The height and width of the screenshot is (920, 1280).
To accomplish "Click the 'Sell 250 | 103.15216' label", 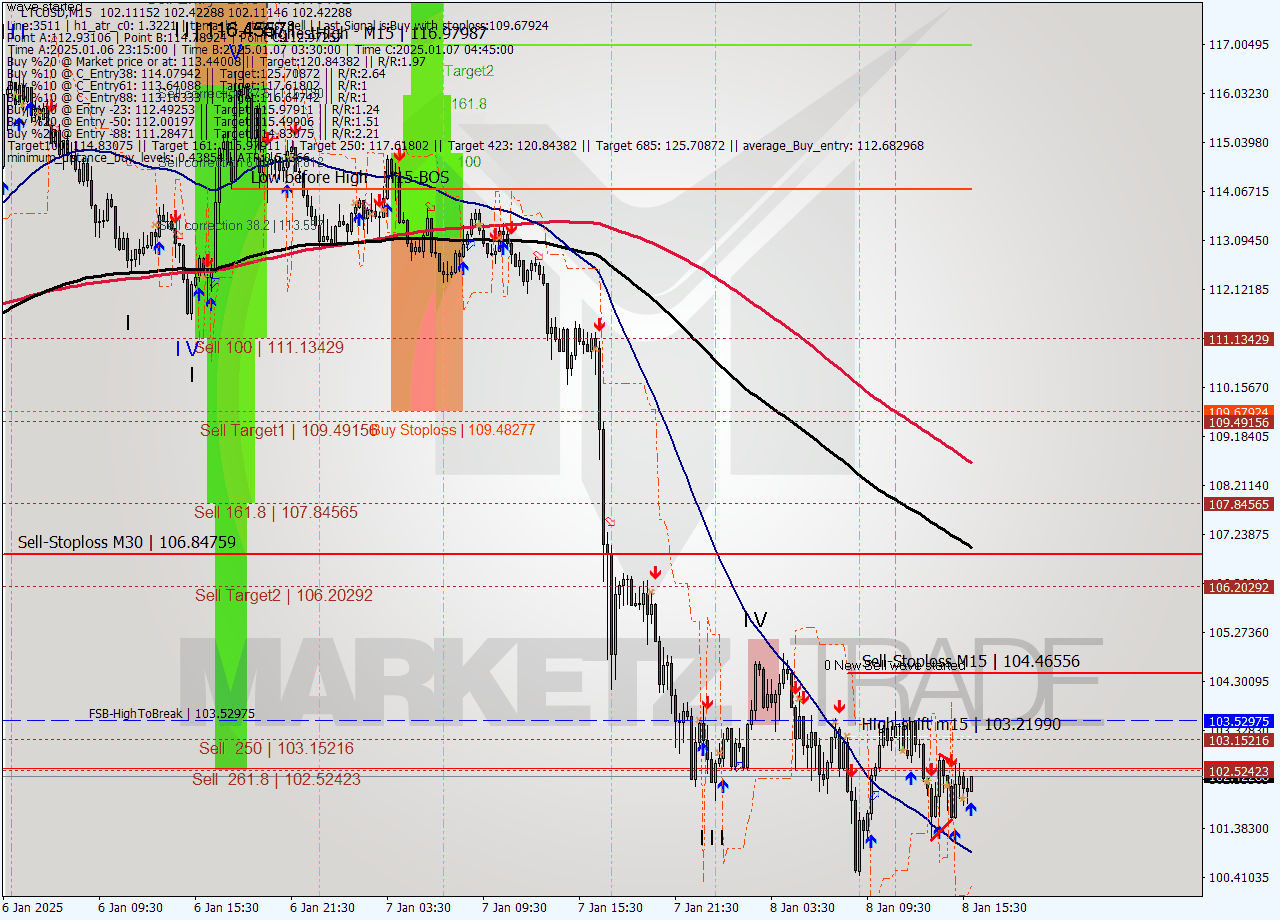I will pyautogui.click(x=276, y=748).
